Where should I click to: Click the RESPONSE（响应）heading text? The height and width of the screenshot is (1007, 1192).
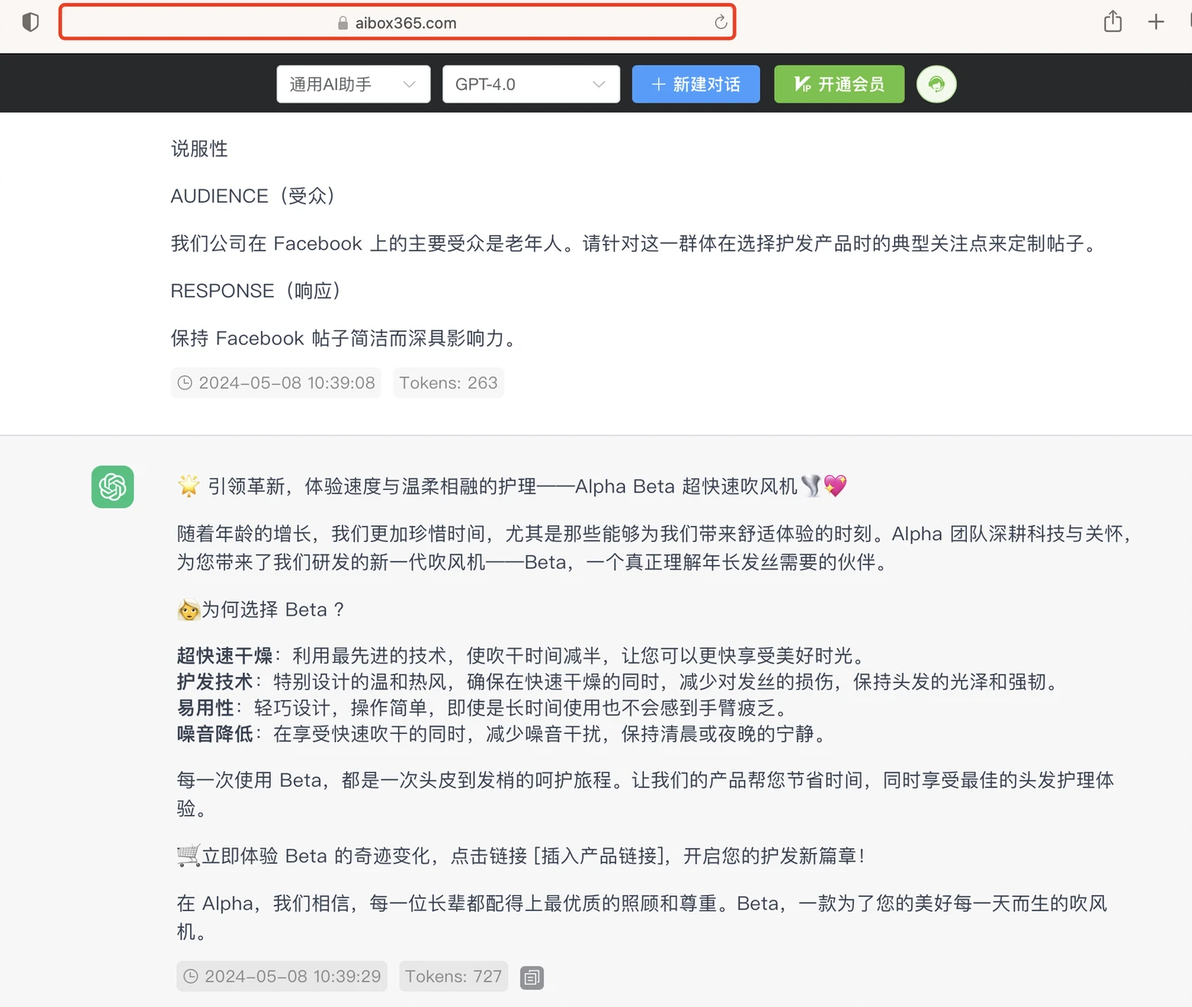[255, 291]
